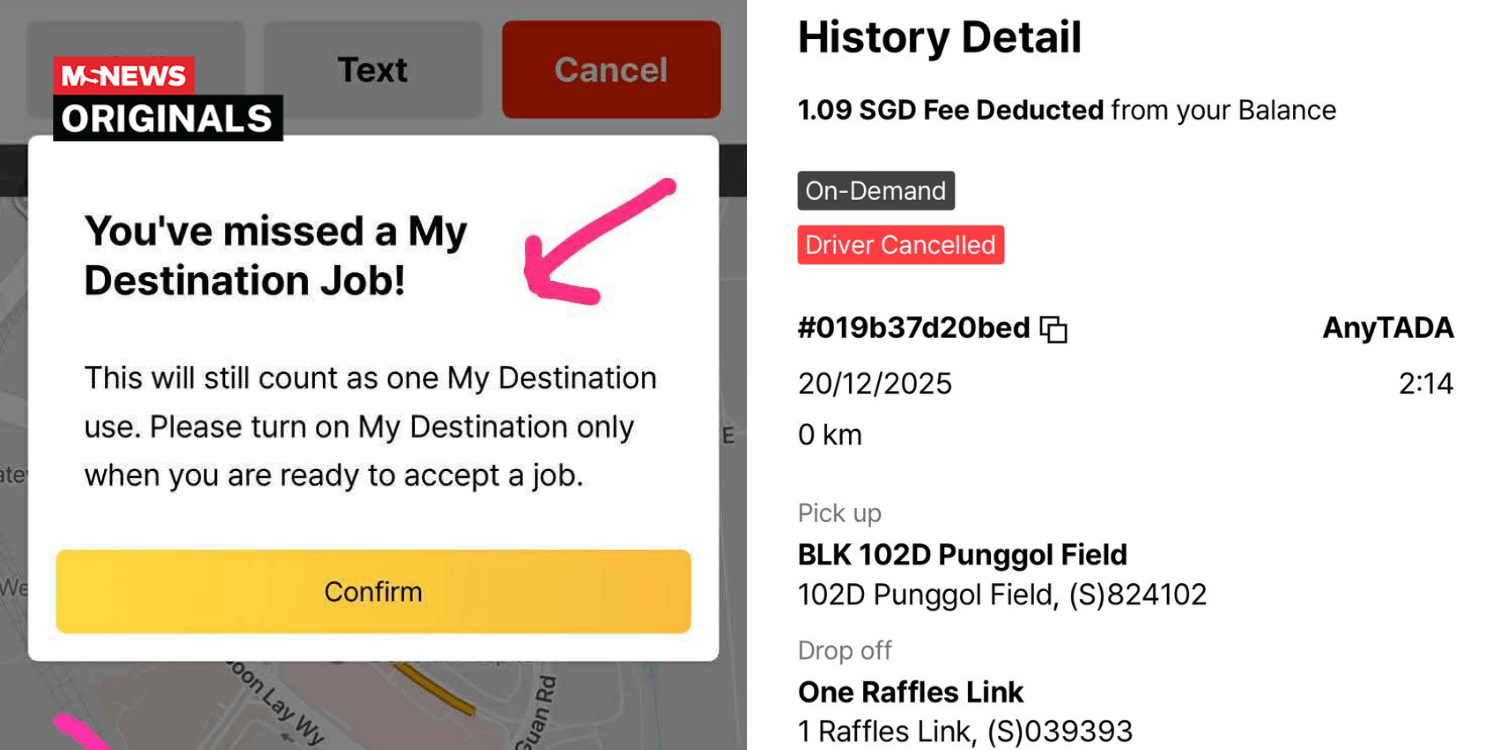
Task: Tap the Text button
Action: pos(372,70)
